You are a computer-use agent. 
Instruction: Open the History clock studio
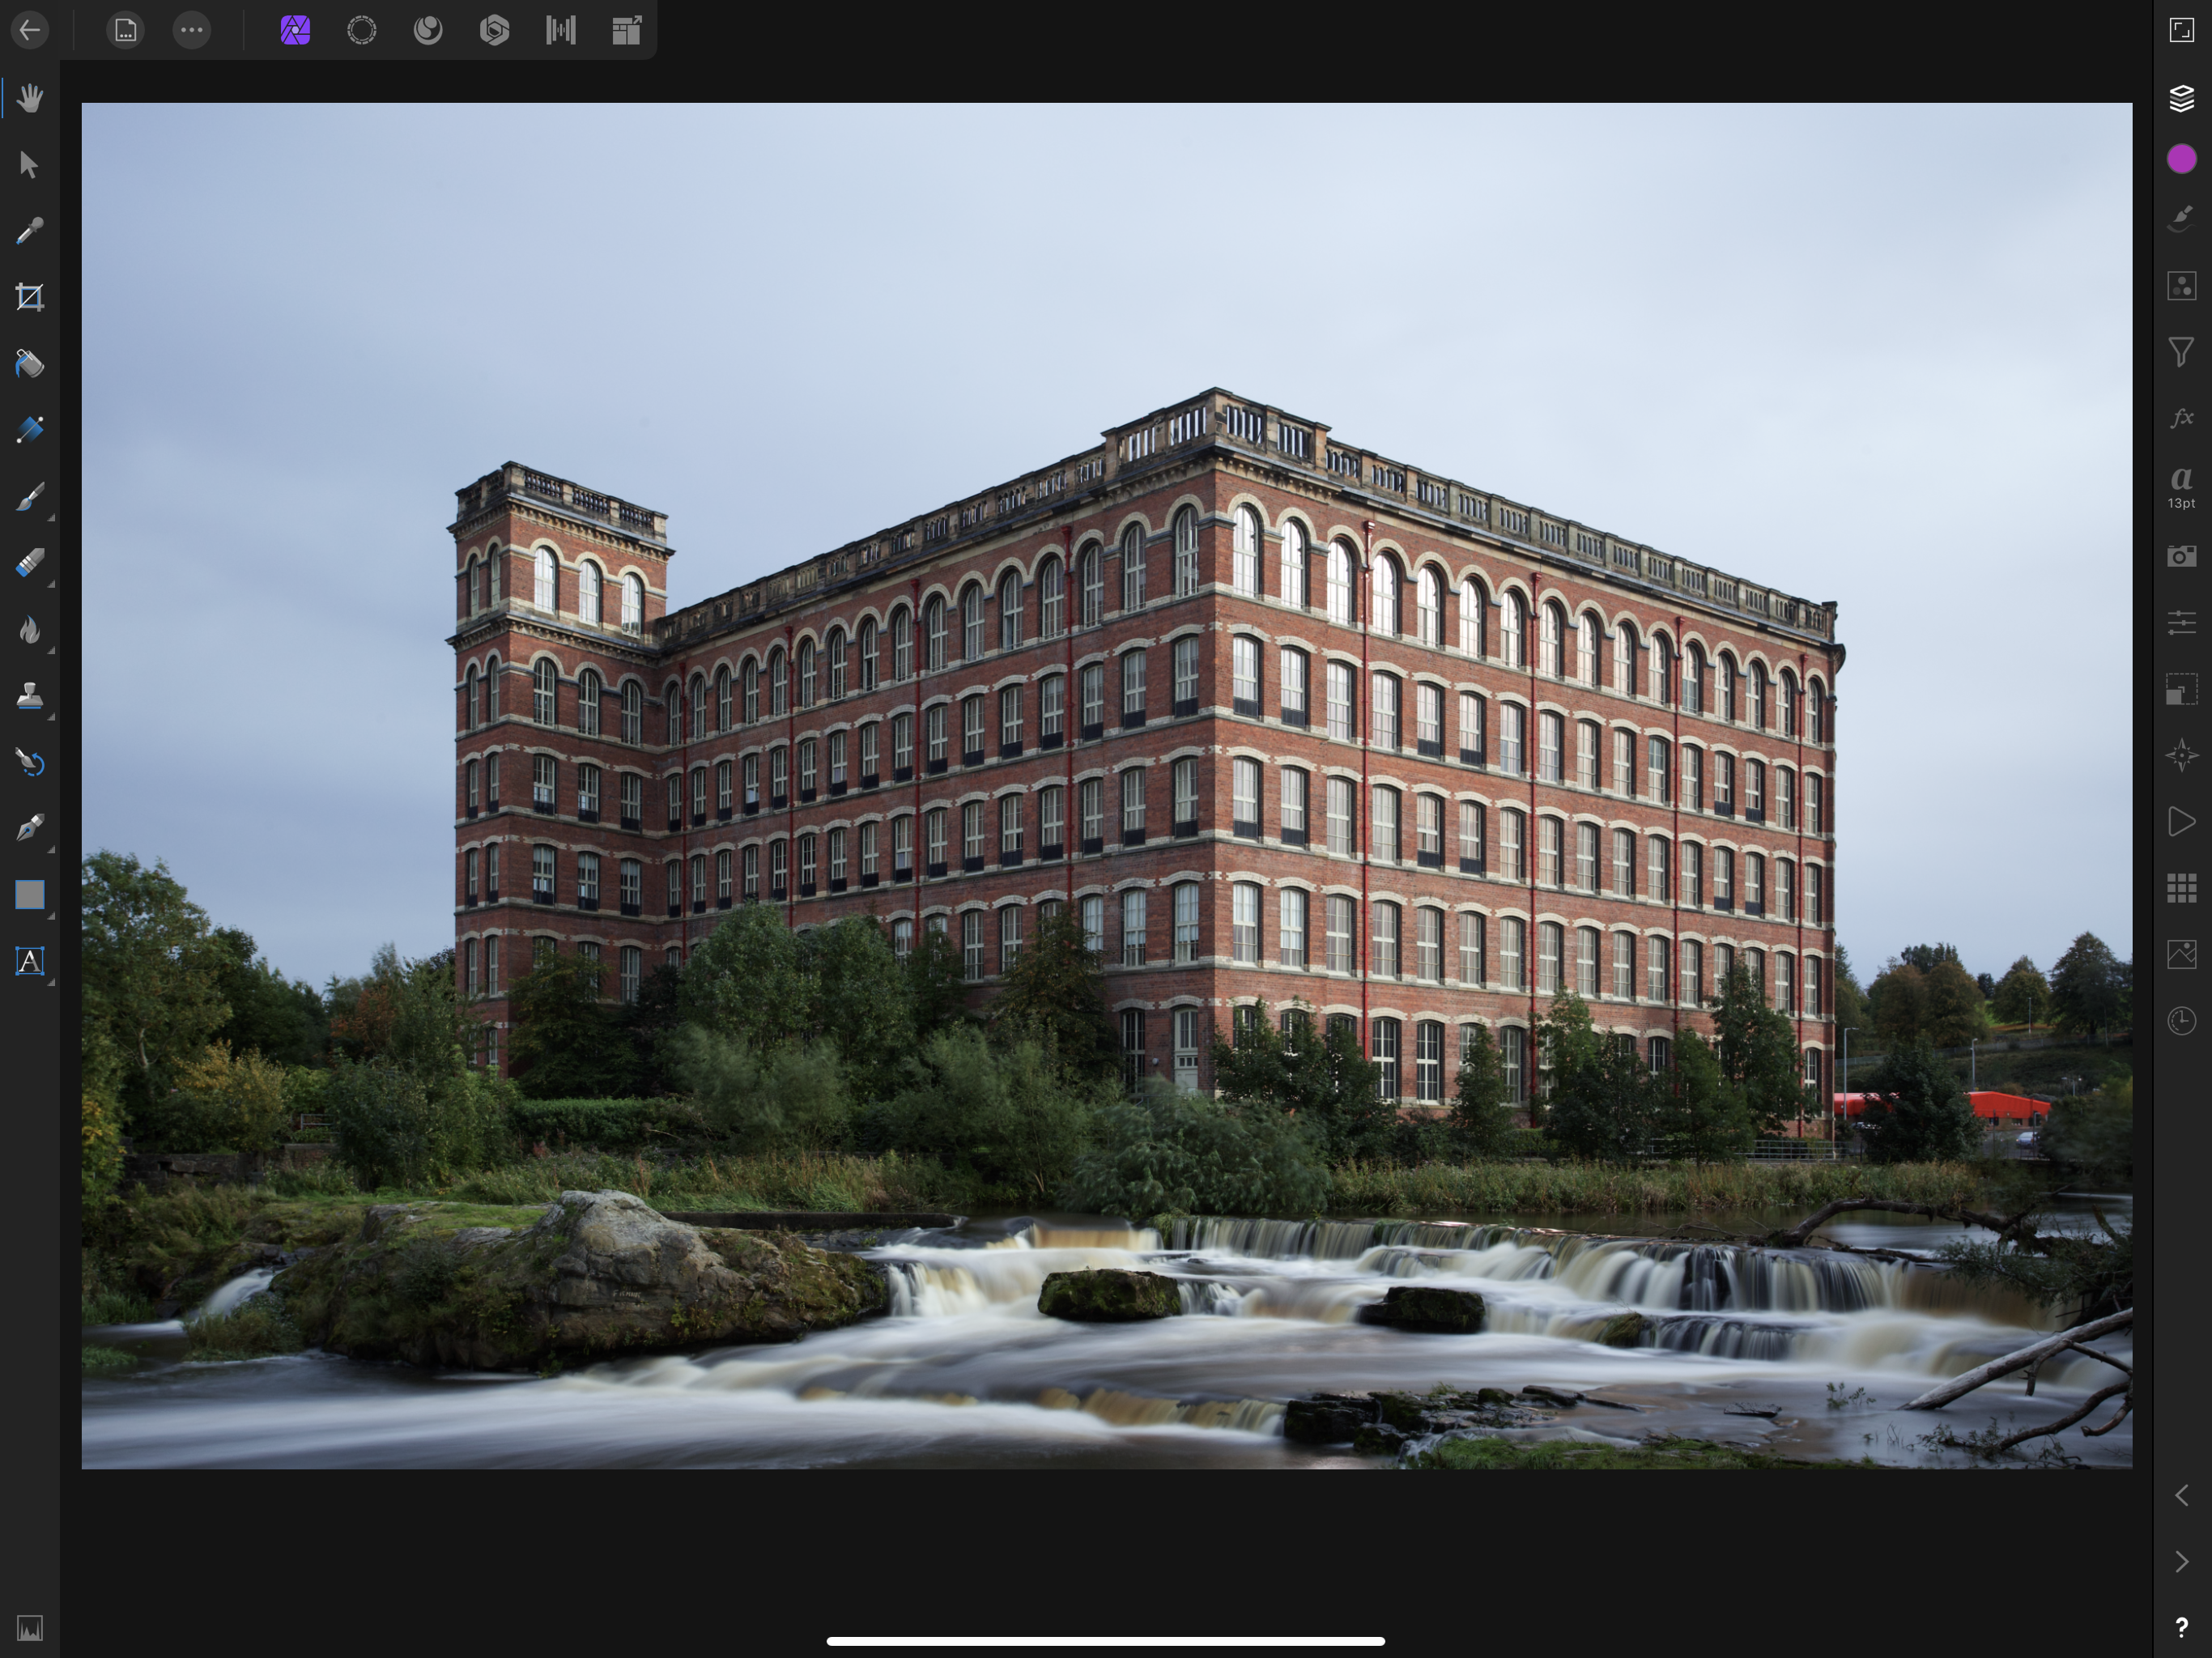click(2181, 1021)
